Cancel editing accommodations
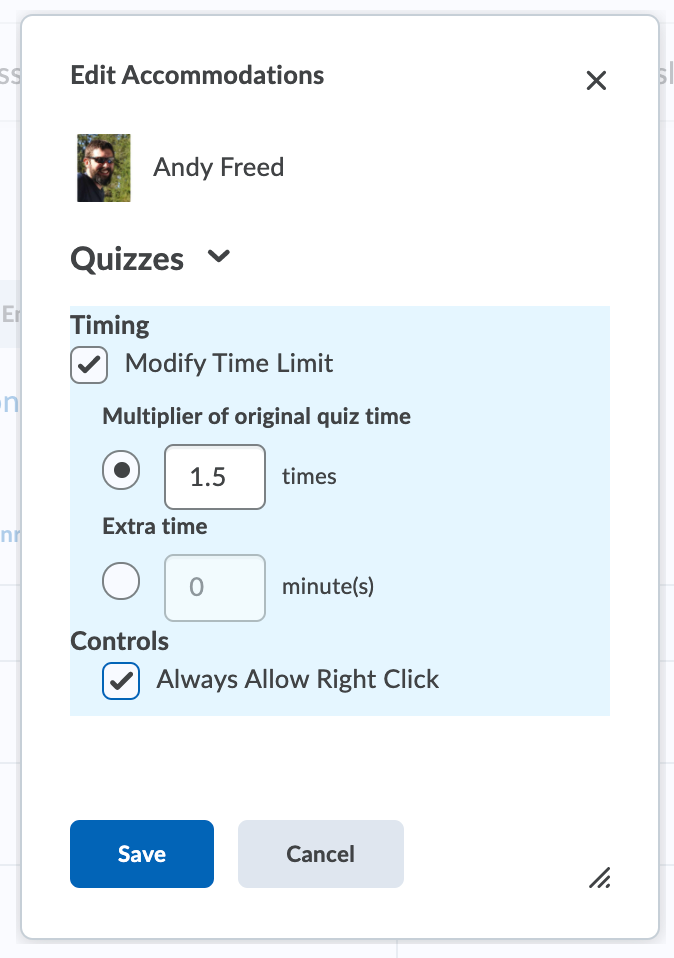674x958 pixels. [320, 853]
